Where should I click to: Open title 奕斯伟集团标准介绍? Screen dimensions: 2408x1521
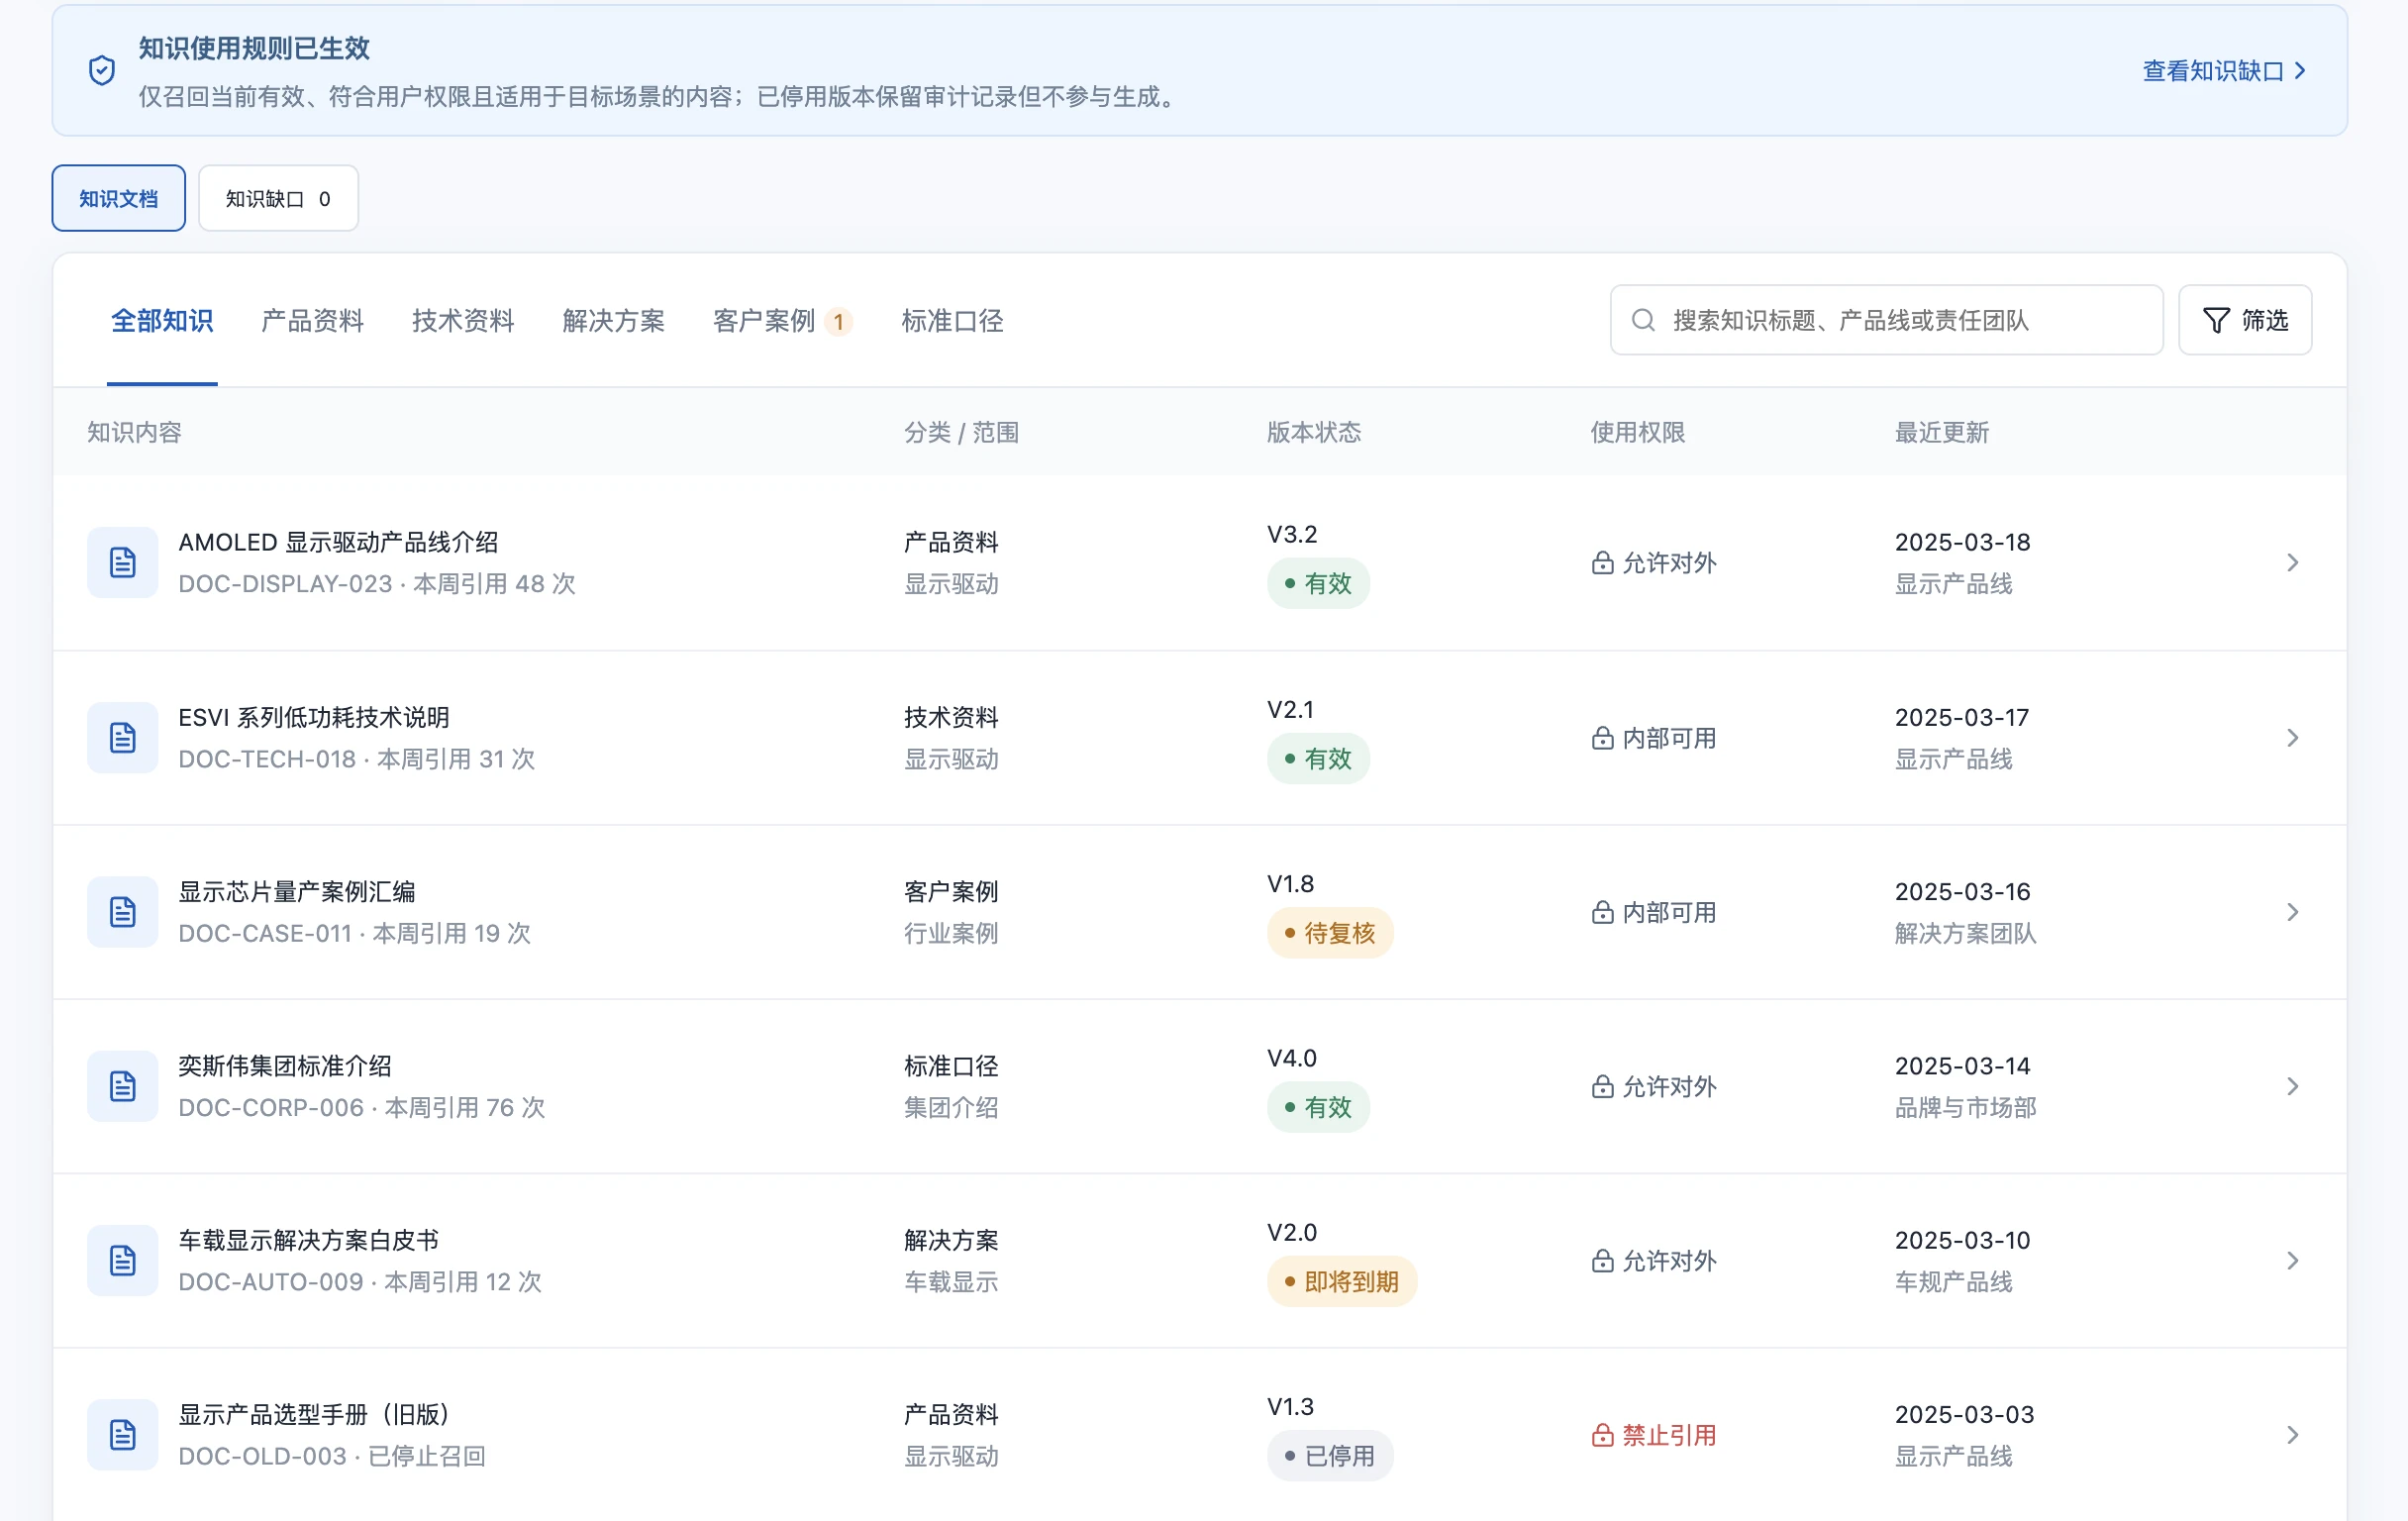(x=285, y=1066)
